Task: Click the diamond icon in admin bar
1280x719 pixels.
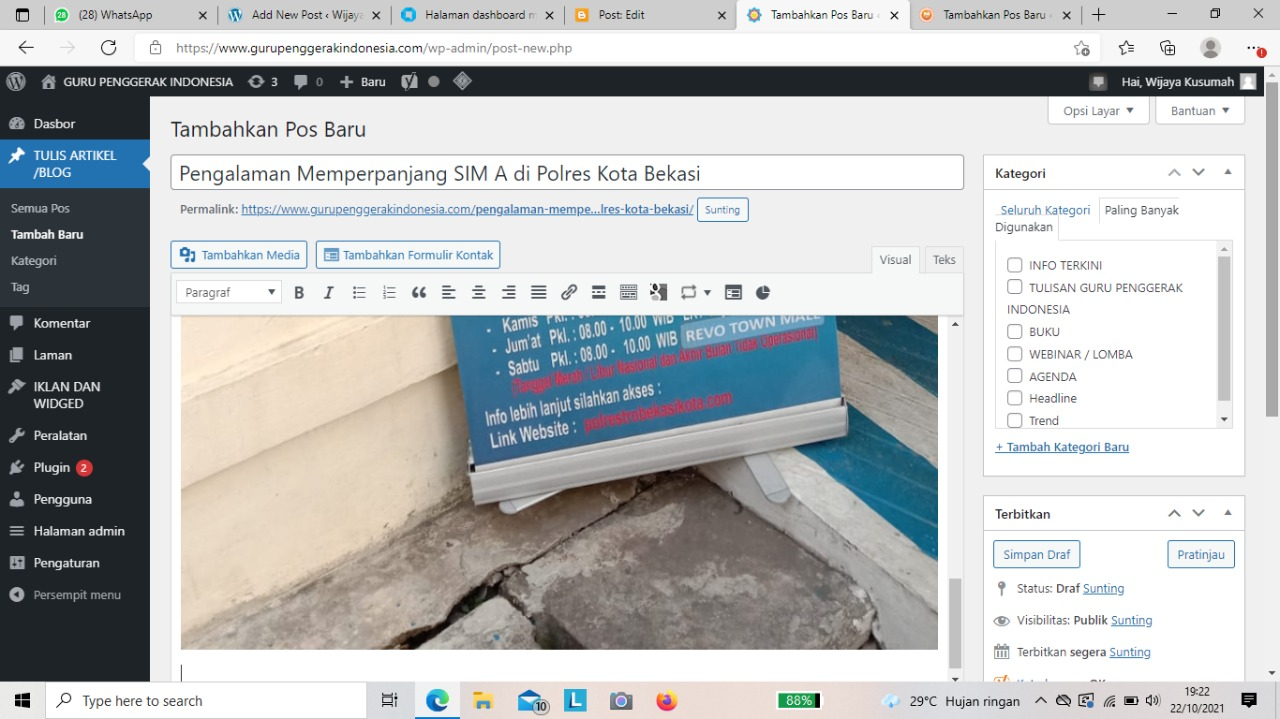Action: [462, 82]
